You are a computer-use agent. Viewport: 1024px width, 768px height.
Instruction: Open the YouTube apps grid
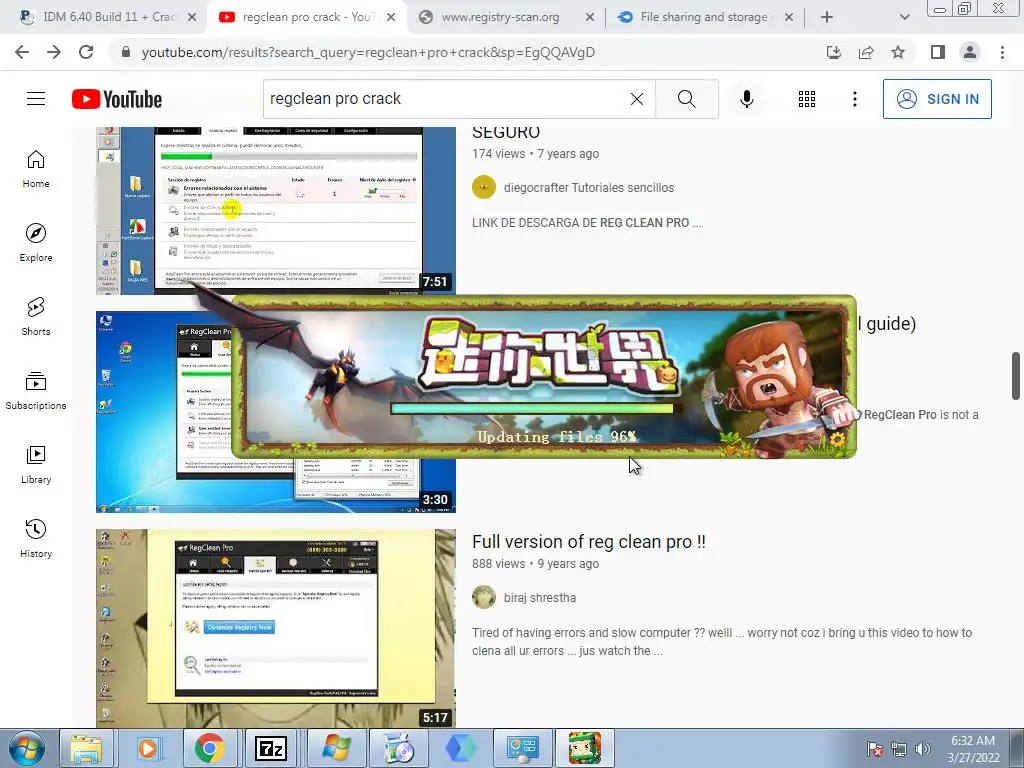coord(807,99)
